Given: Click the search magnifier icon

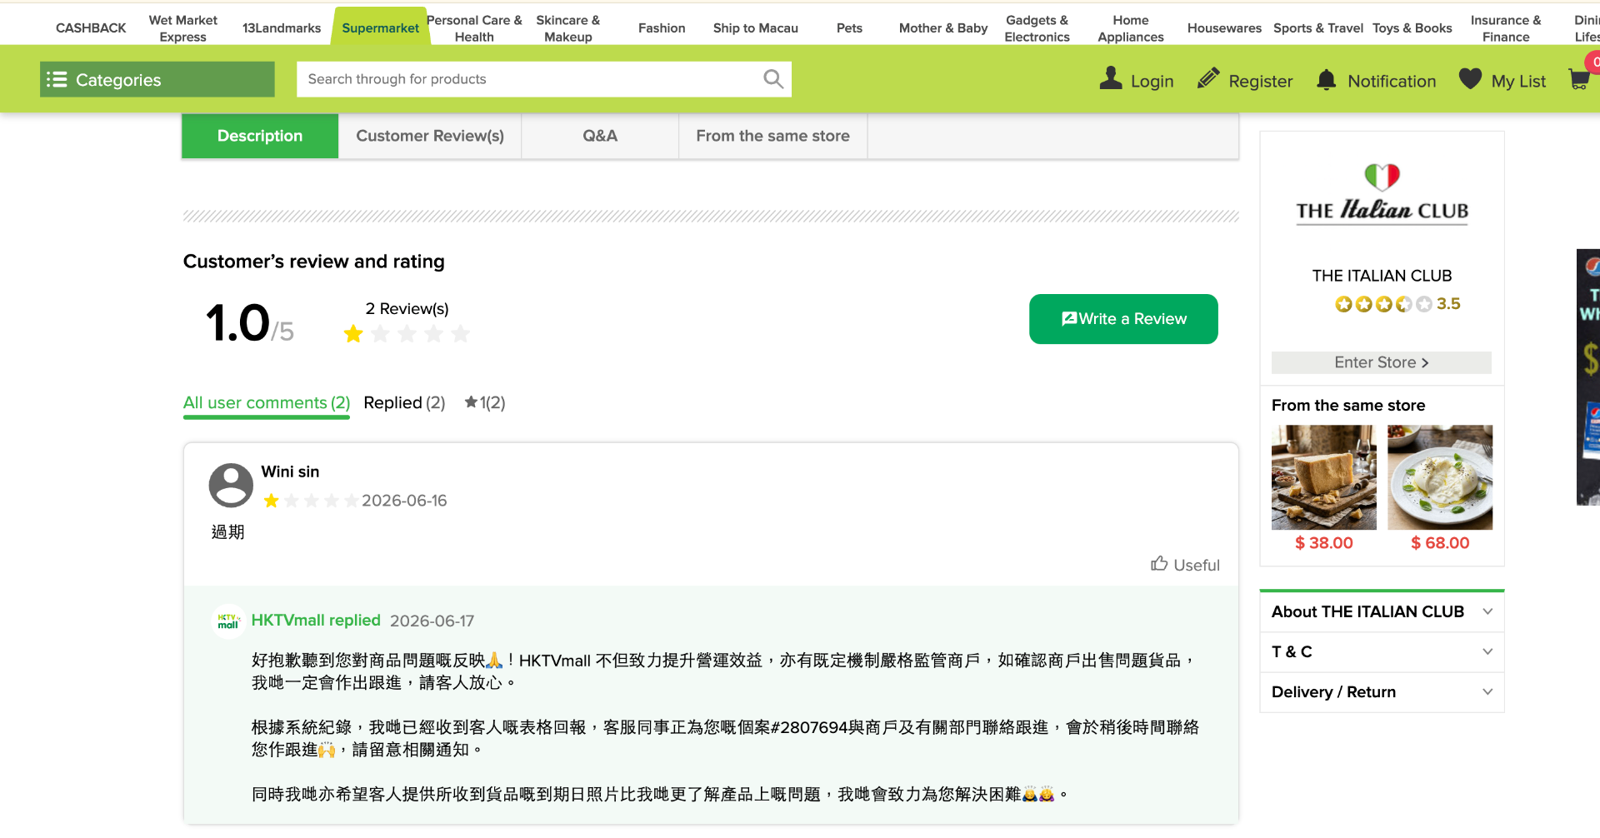Looking at the screenshot, I should click(x=773, y=79).
